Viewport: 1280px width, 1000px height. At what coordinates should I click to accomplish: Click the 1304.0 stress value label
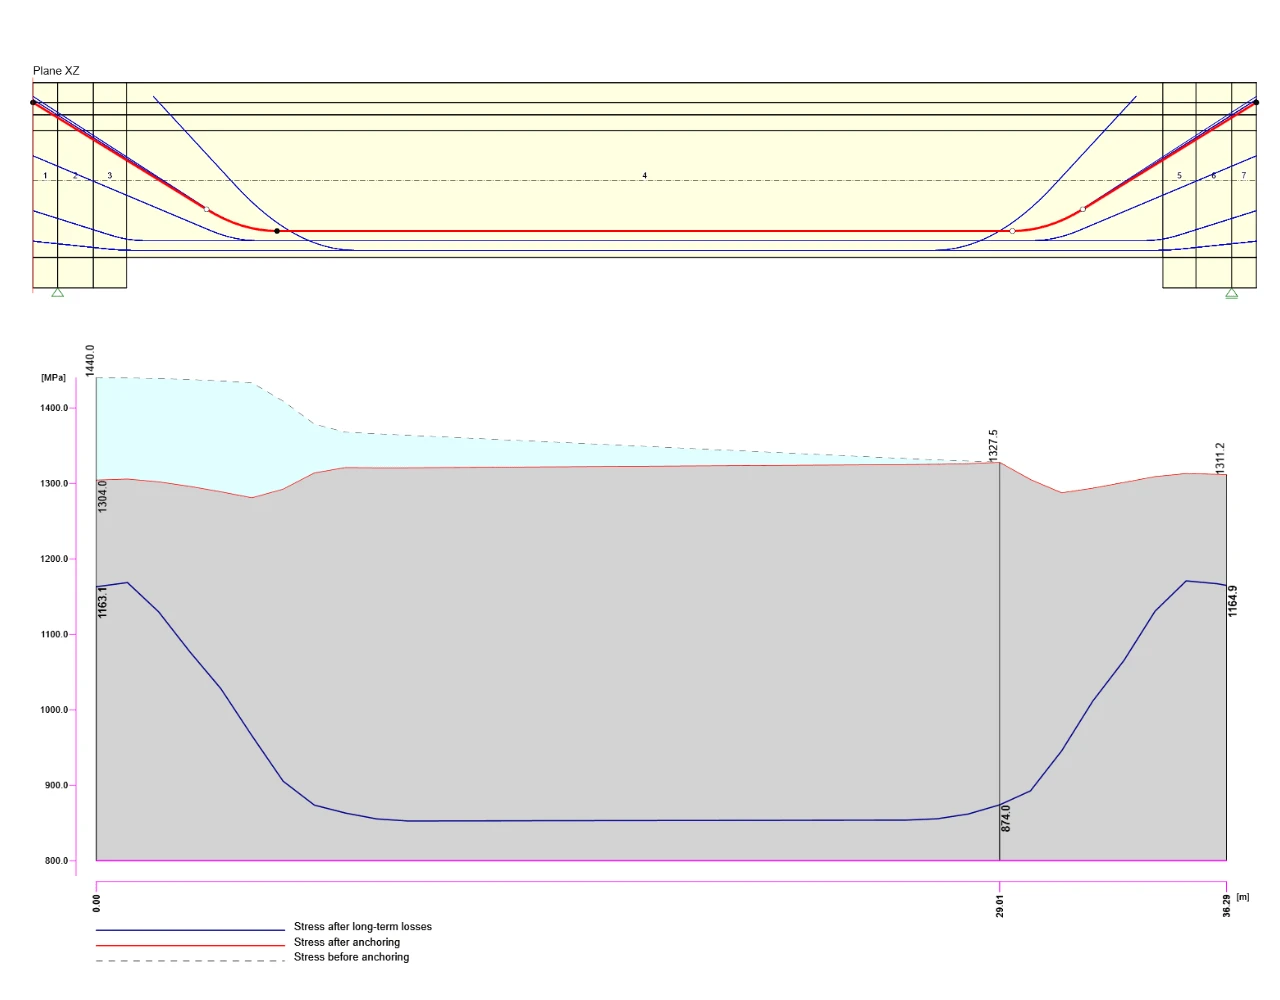[103, 496]
